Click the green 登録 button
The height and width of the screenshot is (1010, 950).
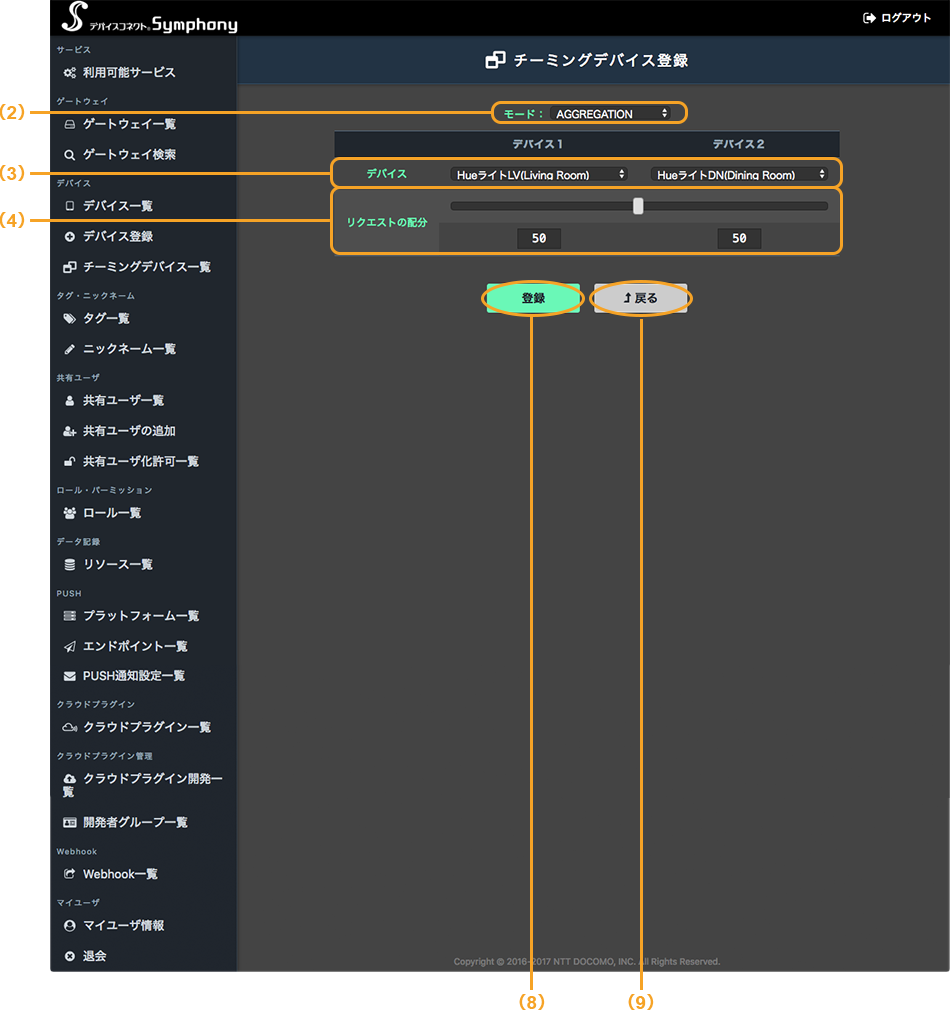[533, 298]
